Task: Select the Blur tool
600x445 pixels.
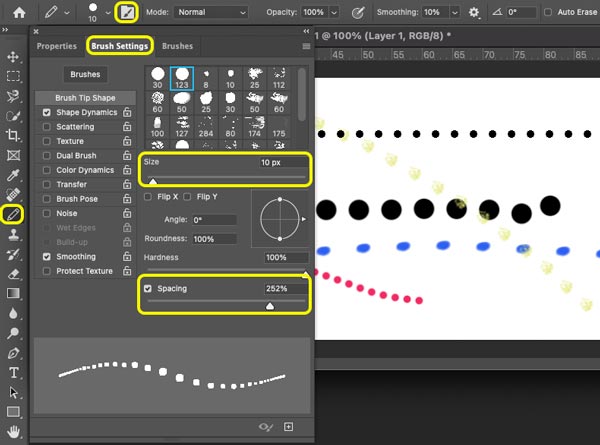Action: pyautogui.click(x=13, y=313)
